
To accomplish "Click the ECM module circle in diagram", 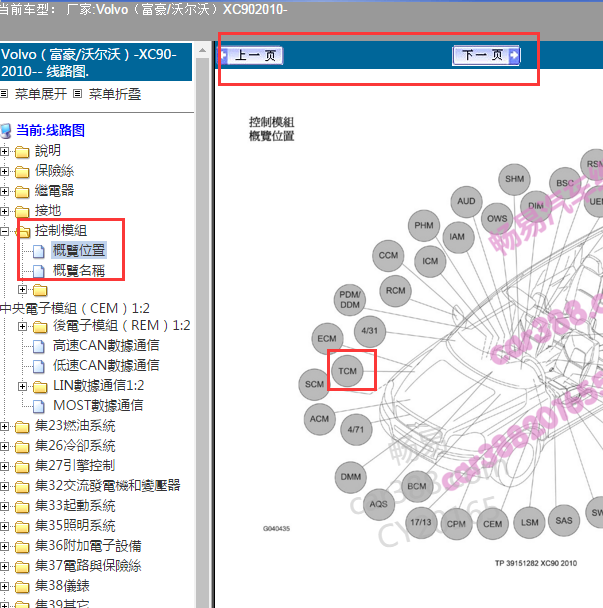I will (327, 339).
